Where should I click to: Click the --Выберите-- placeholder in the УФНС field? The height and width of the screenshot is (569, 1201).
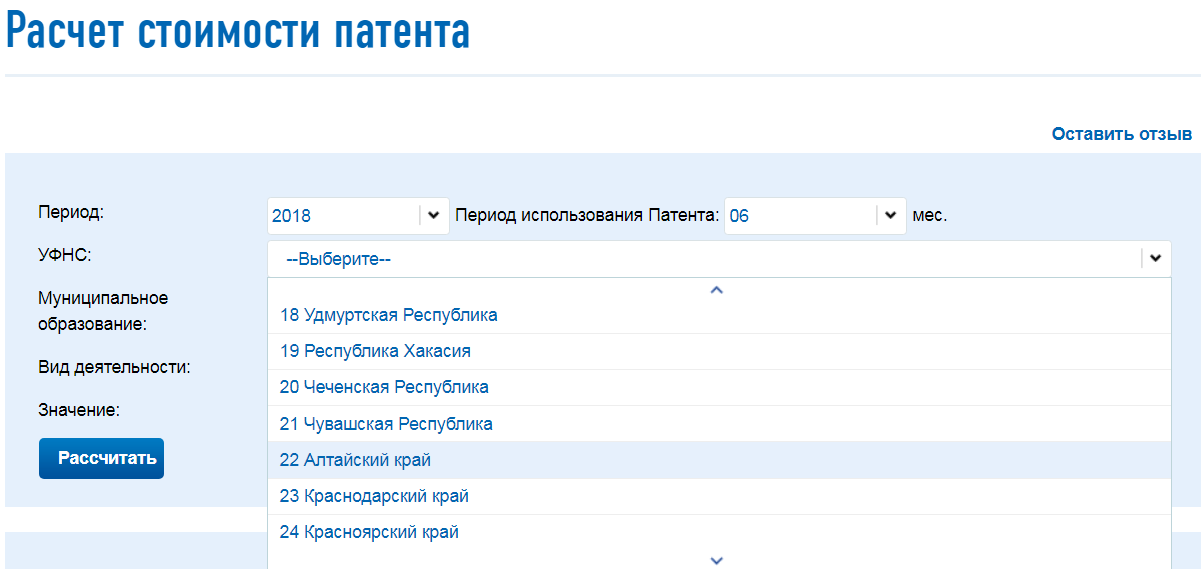[338, 259]
